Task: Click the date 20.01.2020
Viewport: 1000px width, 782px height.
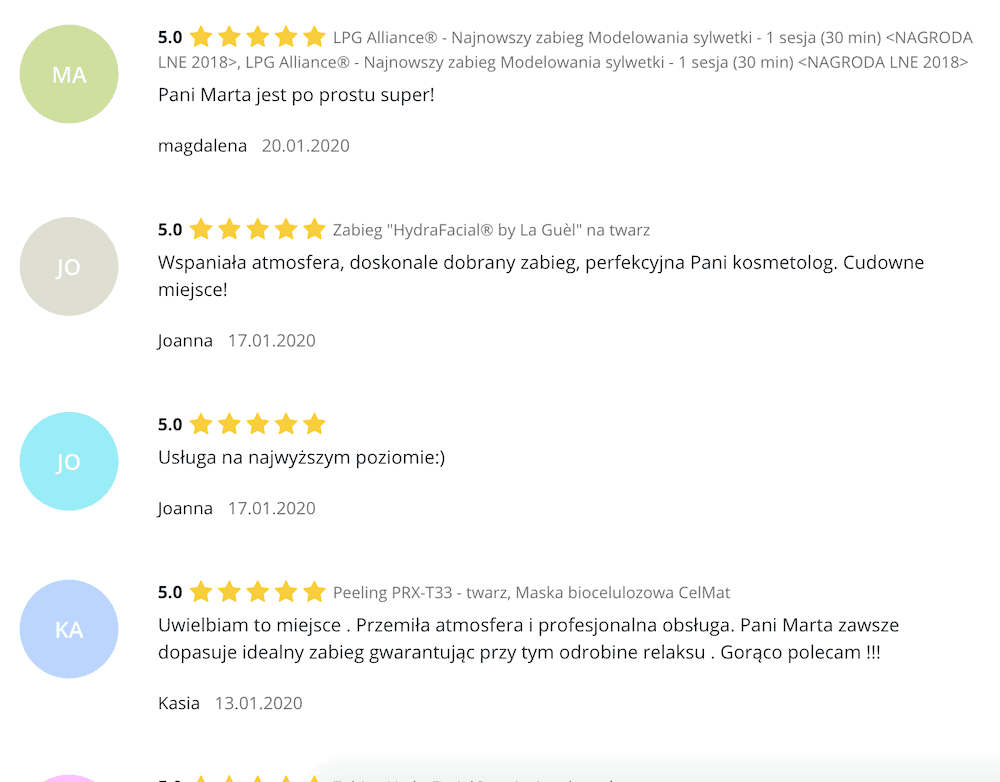Action: pyautogui.click(x=306, y=146)
